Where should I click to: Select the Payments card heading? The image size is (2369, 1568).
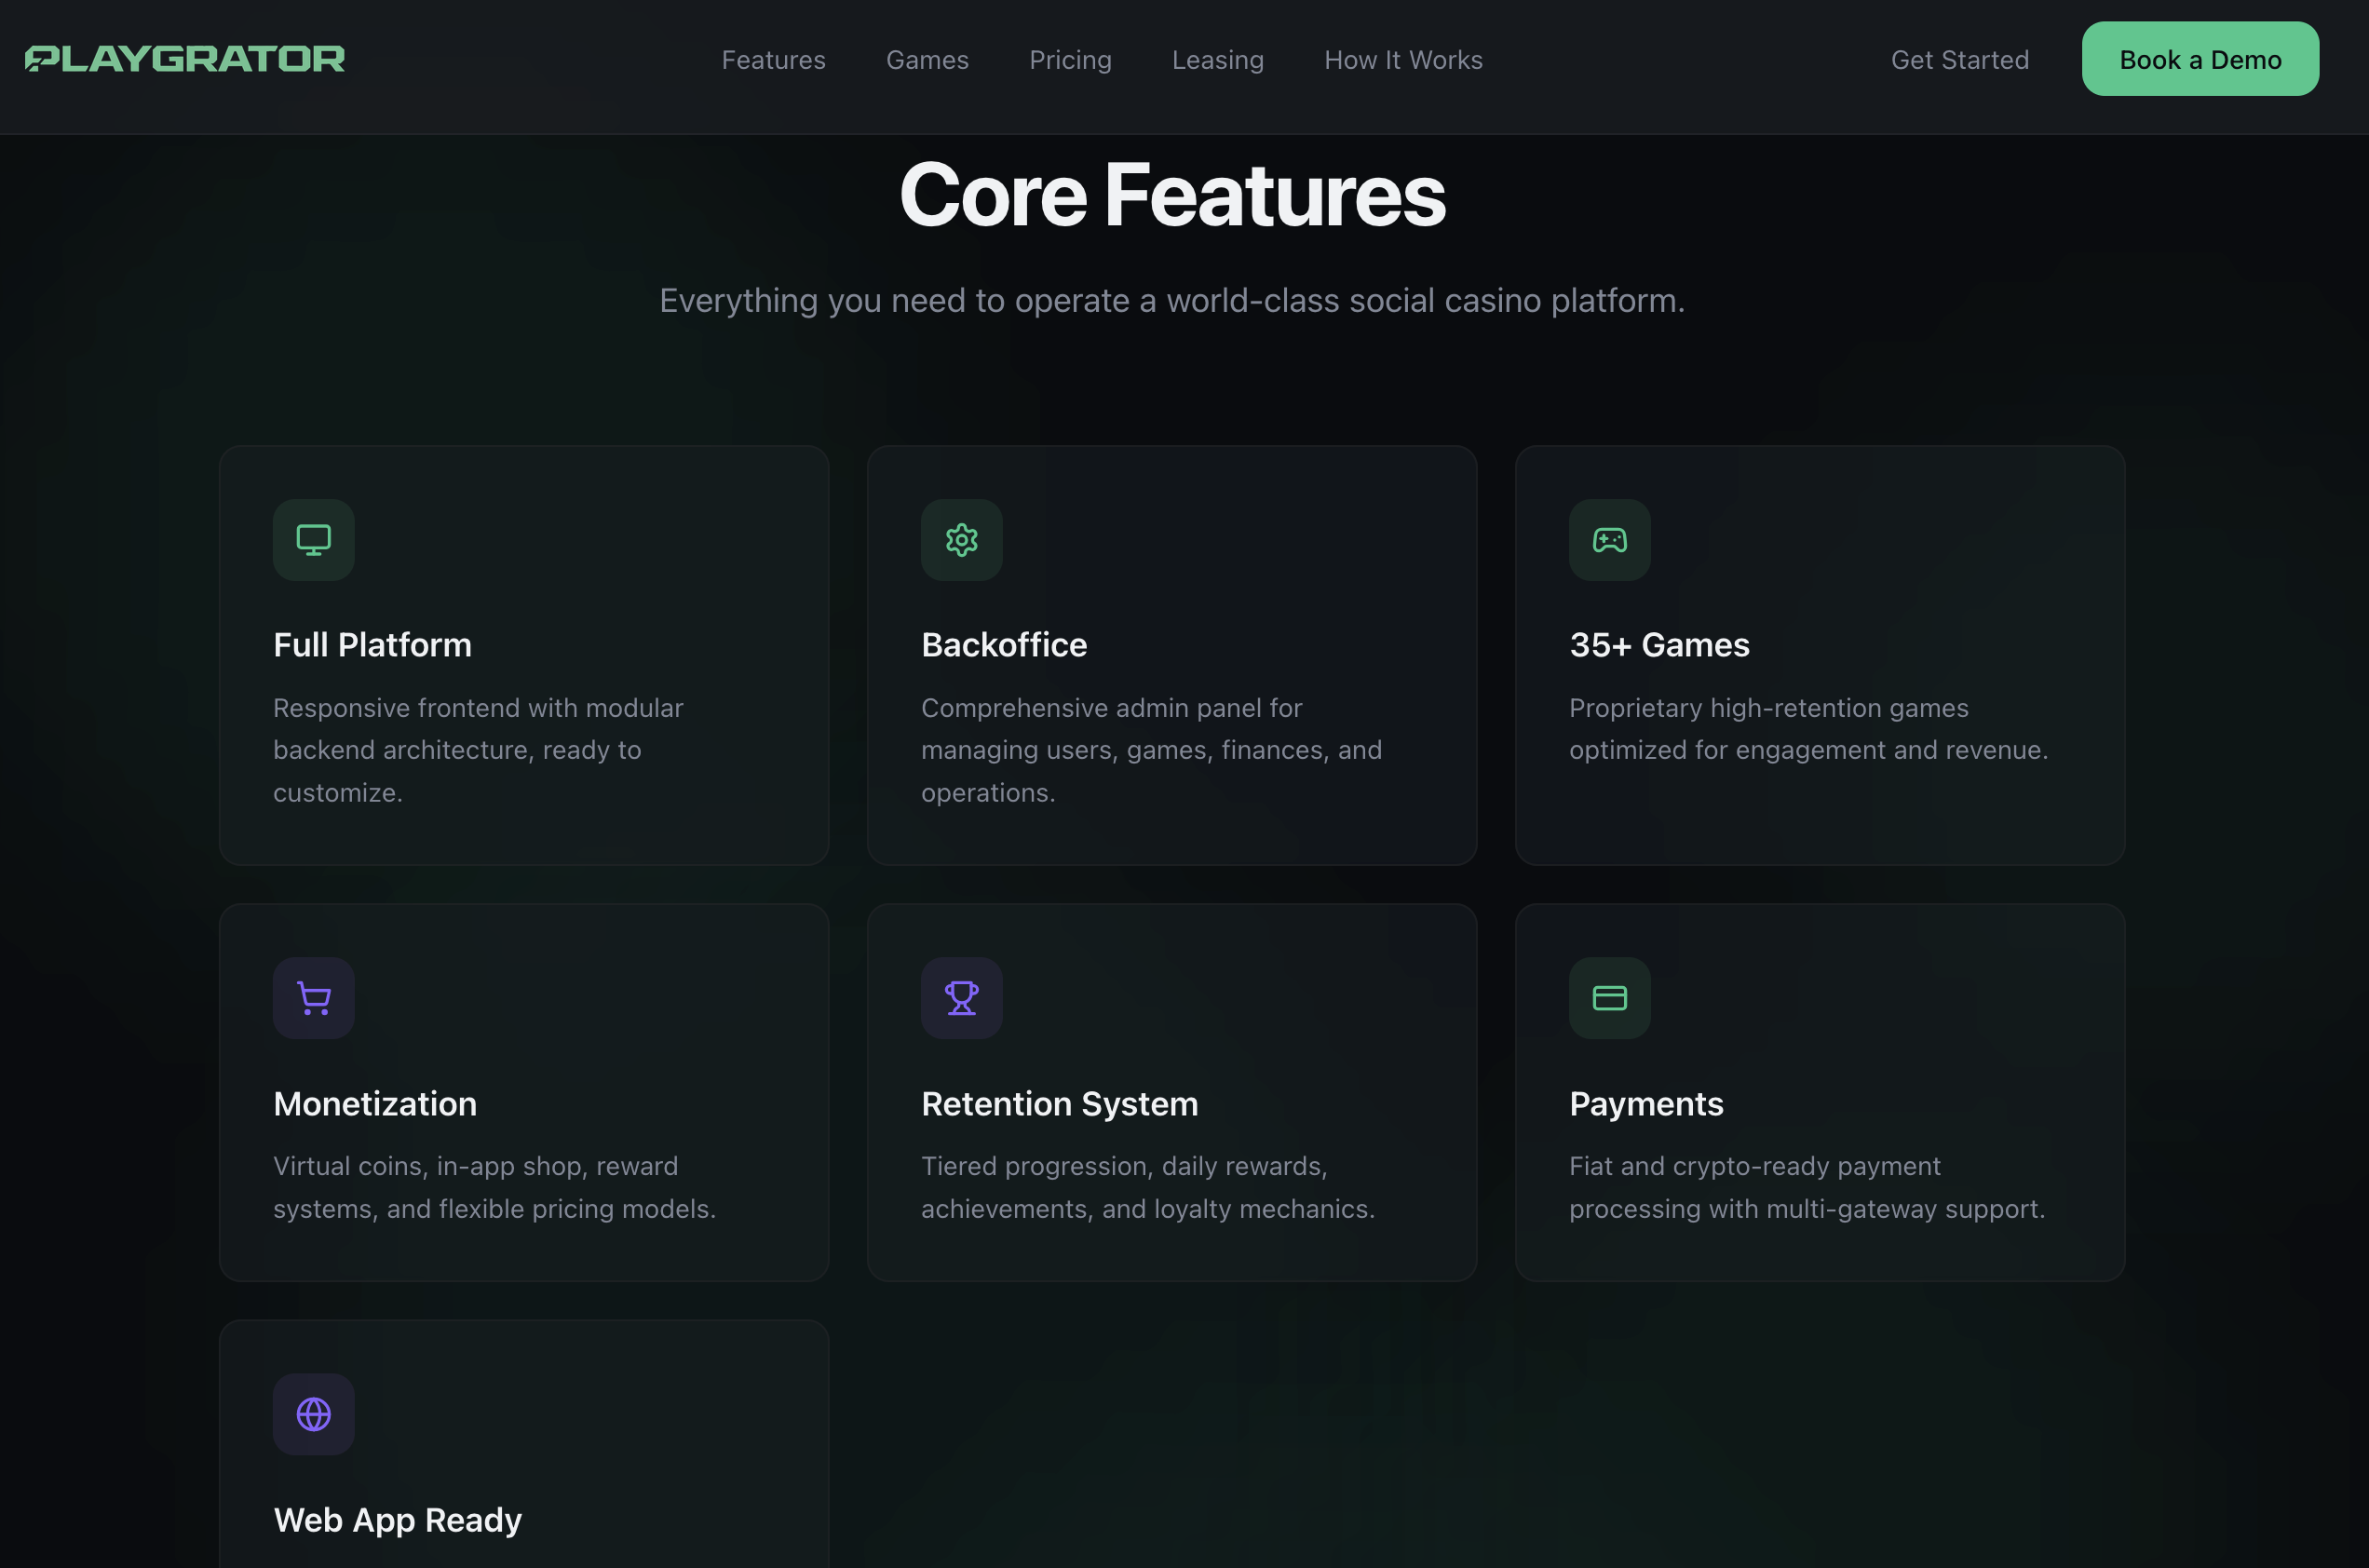coord(1645,1104)
